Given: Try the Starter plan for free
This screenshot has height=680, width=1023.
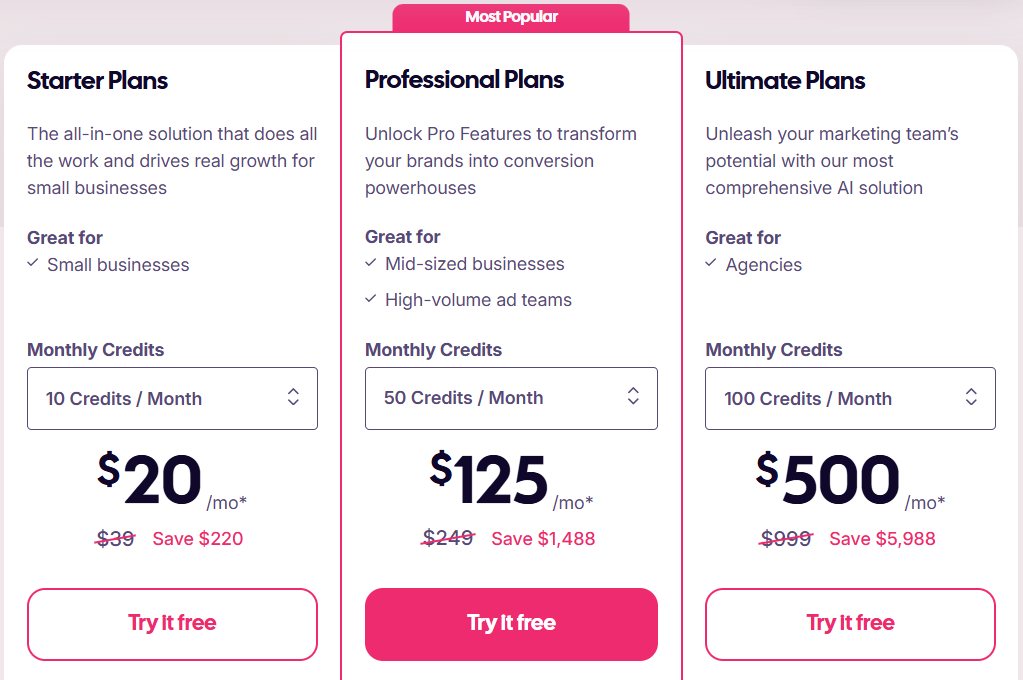Looking at the screenshot, I should tap(172, 624).
